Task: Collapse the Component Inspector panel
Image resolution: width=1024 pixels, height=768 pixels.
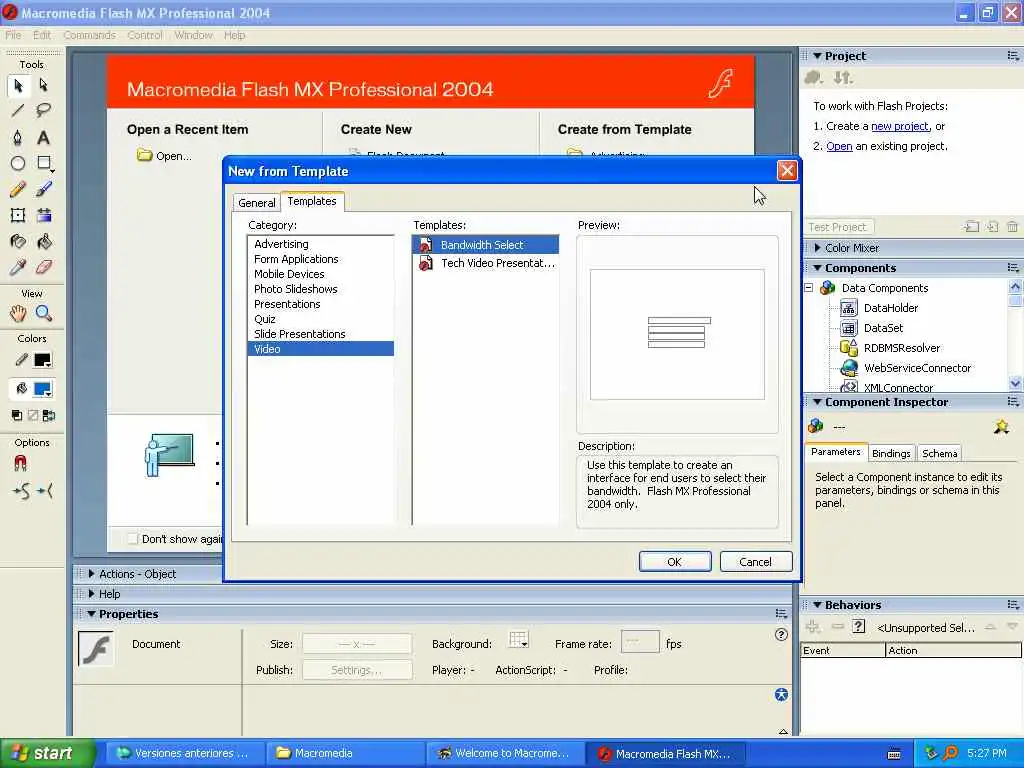Action: click(817, 402)
